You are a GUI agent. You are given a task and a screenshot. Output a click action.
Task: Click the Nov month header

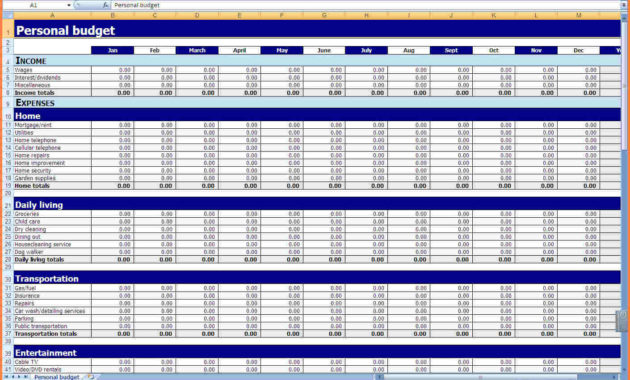[536, 50]
